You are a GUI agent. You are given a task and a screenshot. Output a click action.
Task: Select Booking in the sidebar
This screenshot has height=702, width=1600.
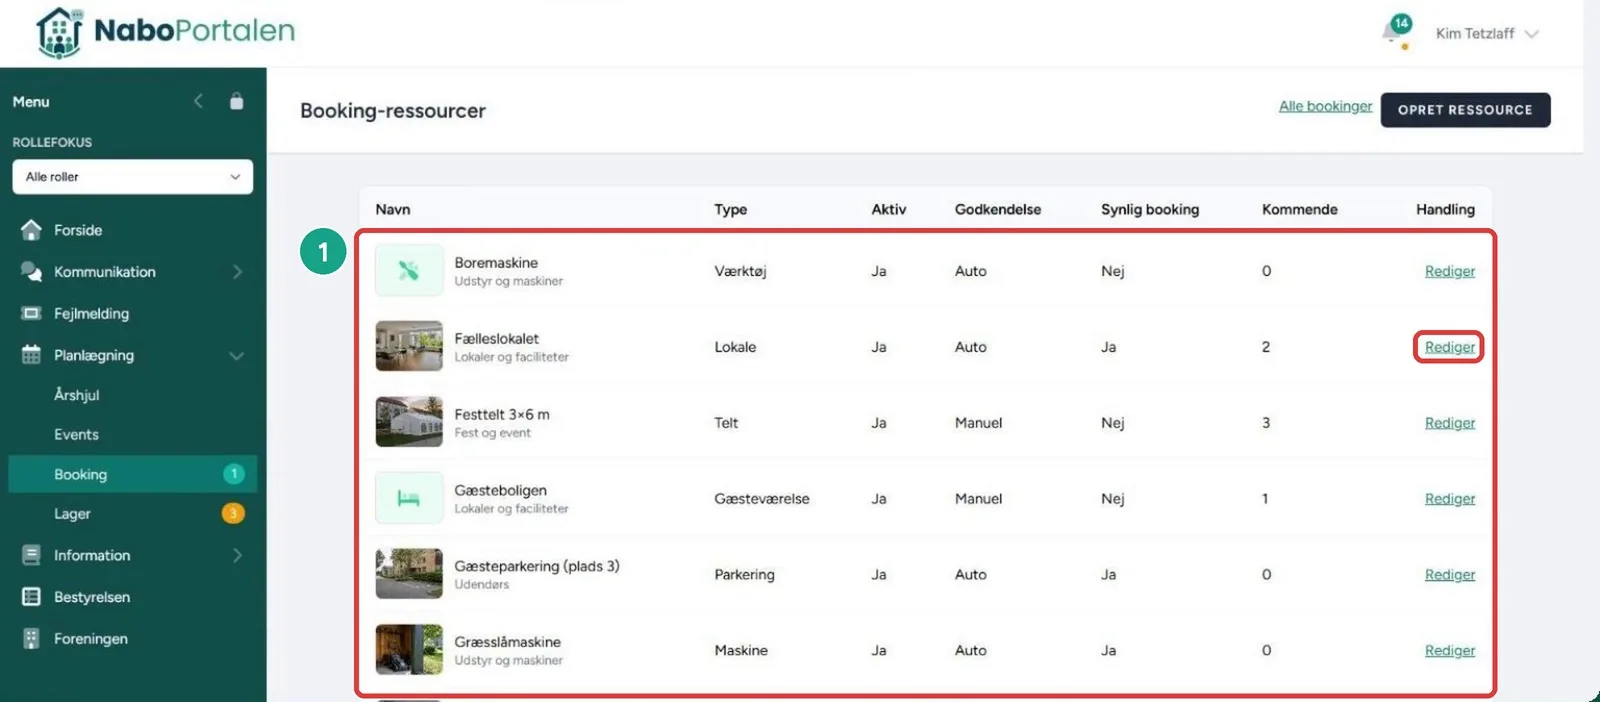[133, 474]
